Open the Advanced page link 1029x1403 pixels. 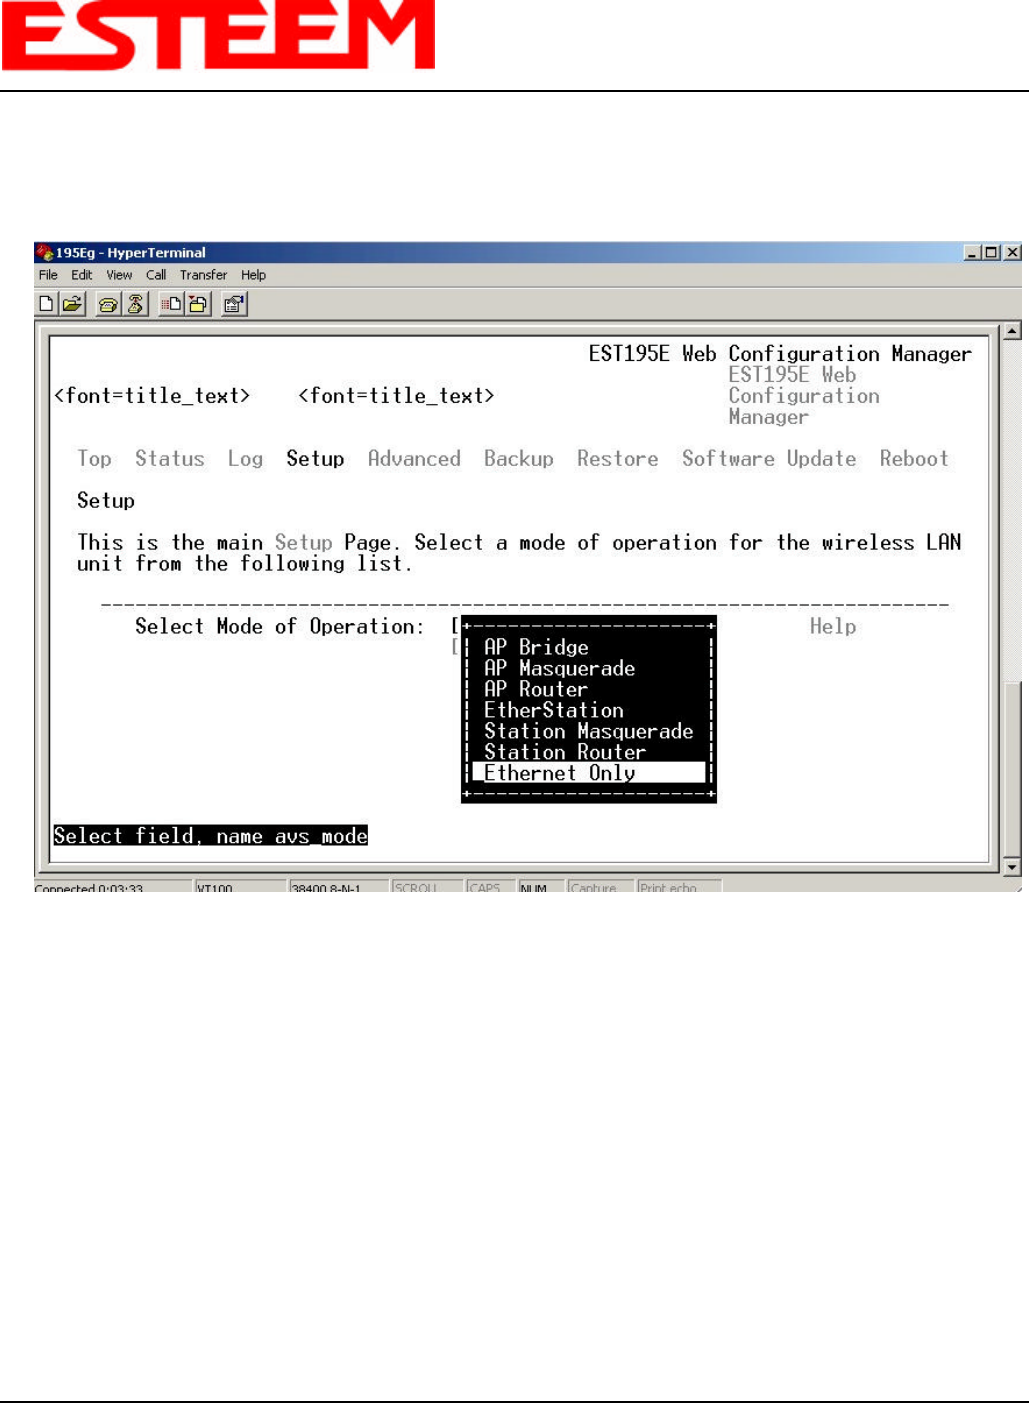coord(414,459)
